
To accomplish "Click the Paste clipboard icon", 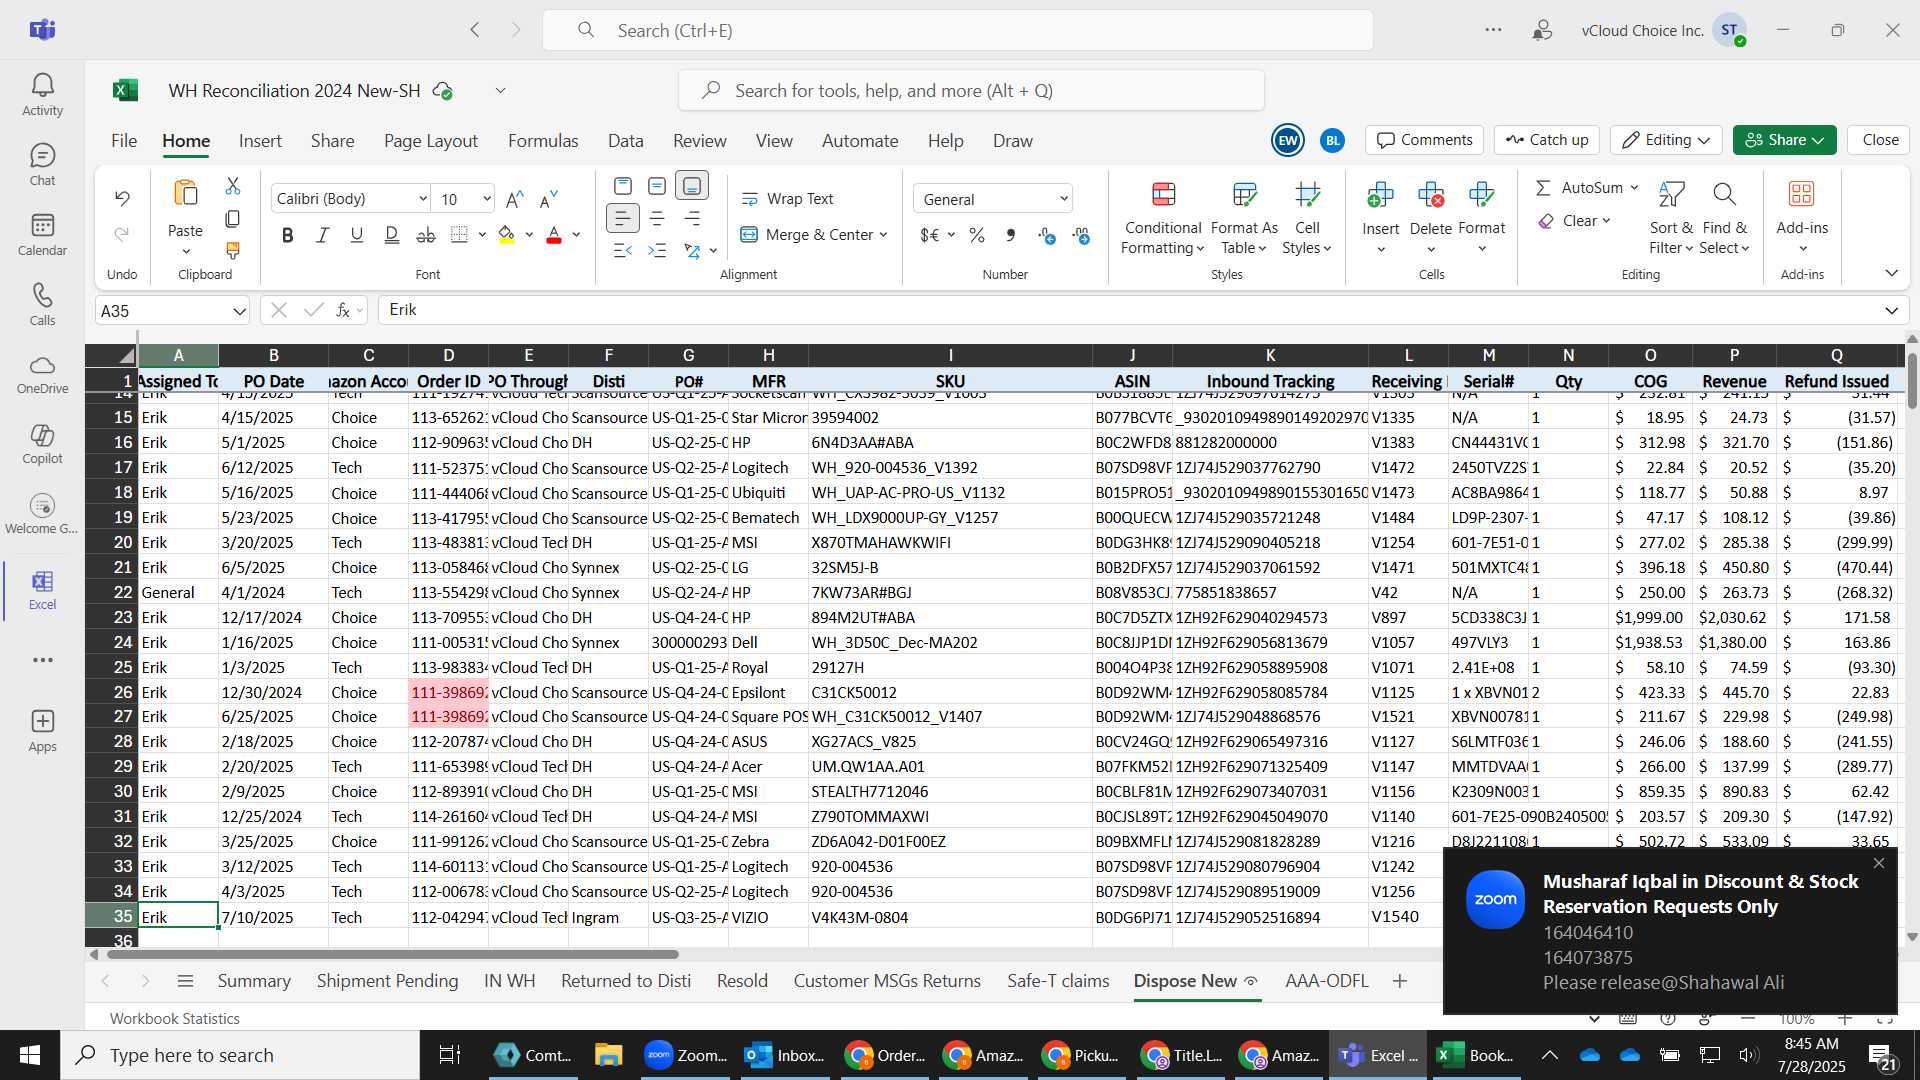I will (x=185, y=193).
